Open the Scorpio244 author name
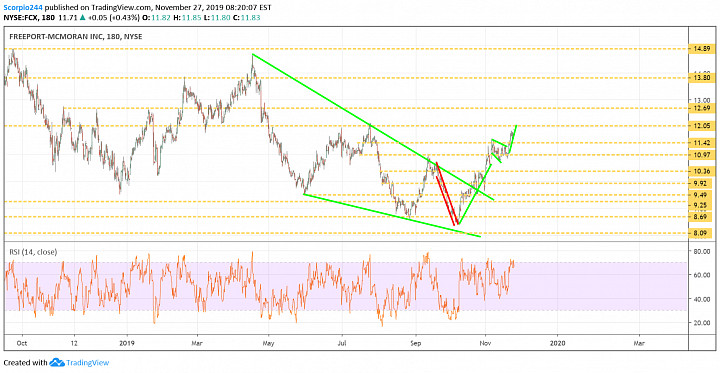Screen dimensions: 720x373 point(23,7)
